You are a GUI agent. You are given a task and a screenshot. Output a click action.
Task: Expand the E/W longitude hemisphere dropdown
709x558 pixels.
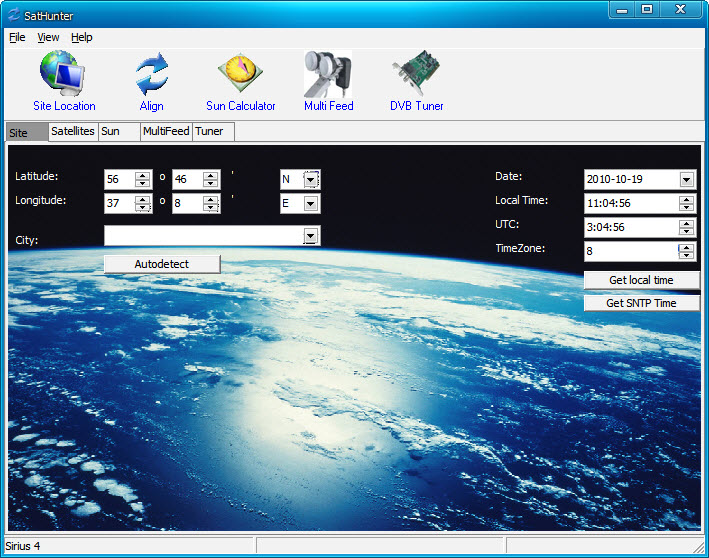[x=311, y=204]
